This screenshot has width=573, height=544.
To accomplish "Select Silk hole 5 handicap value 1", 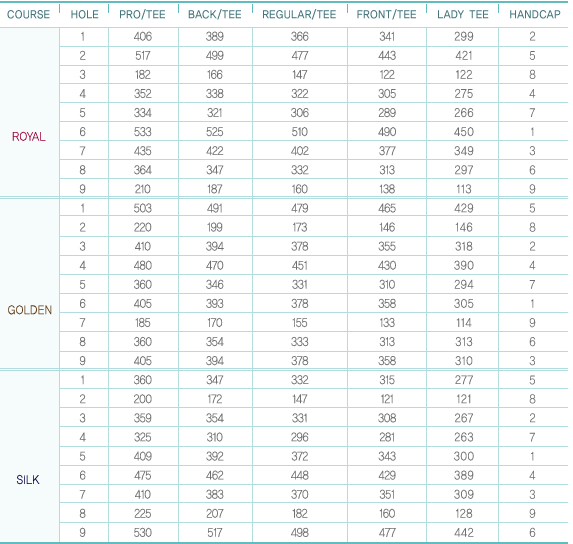I will [x=532, y=456].
